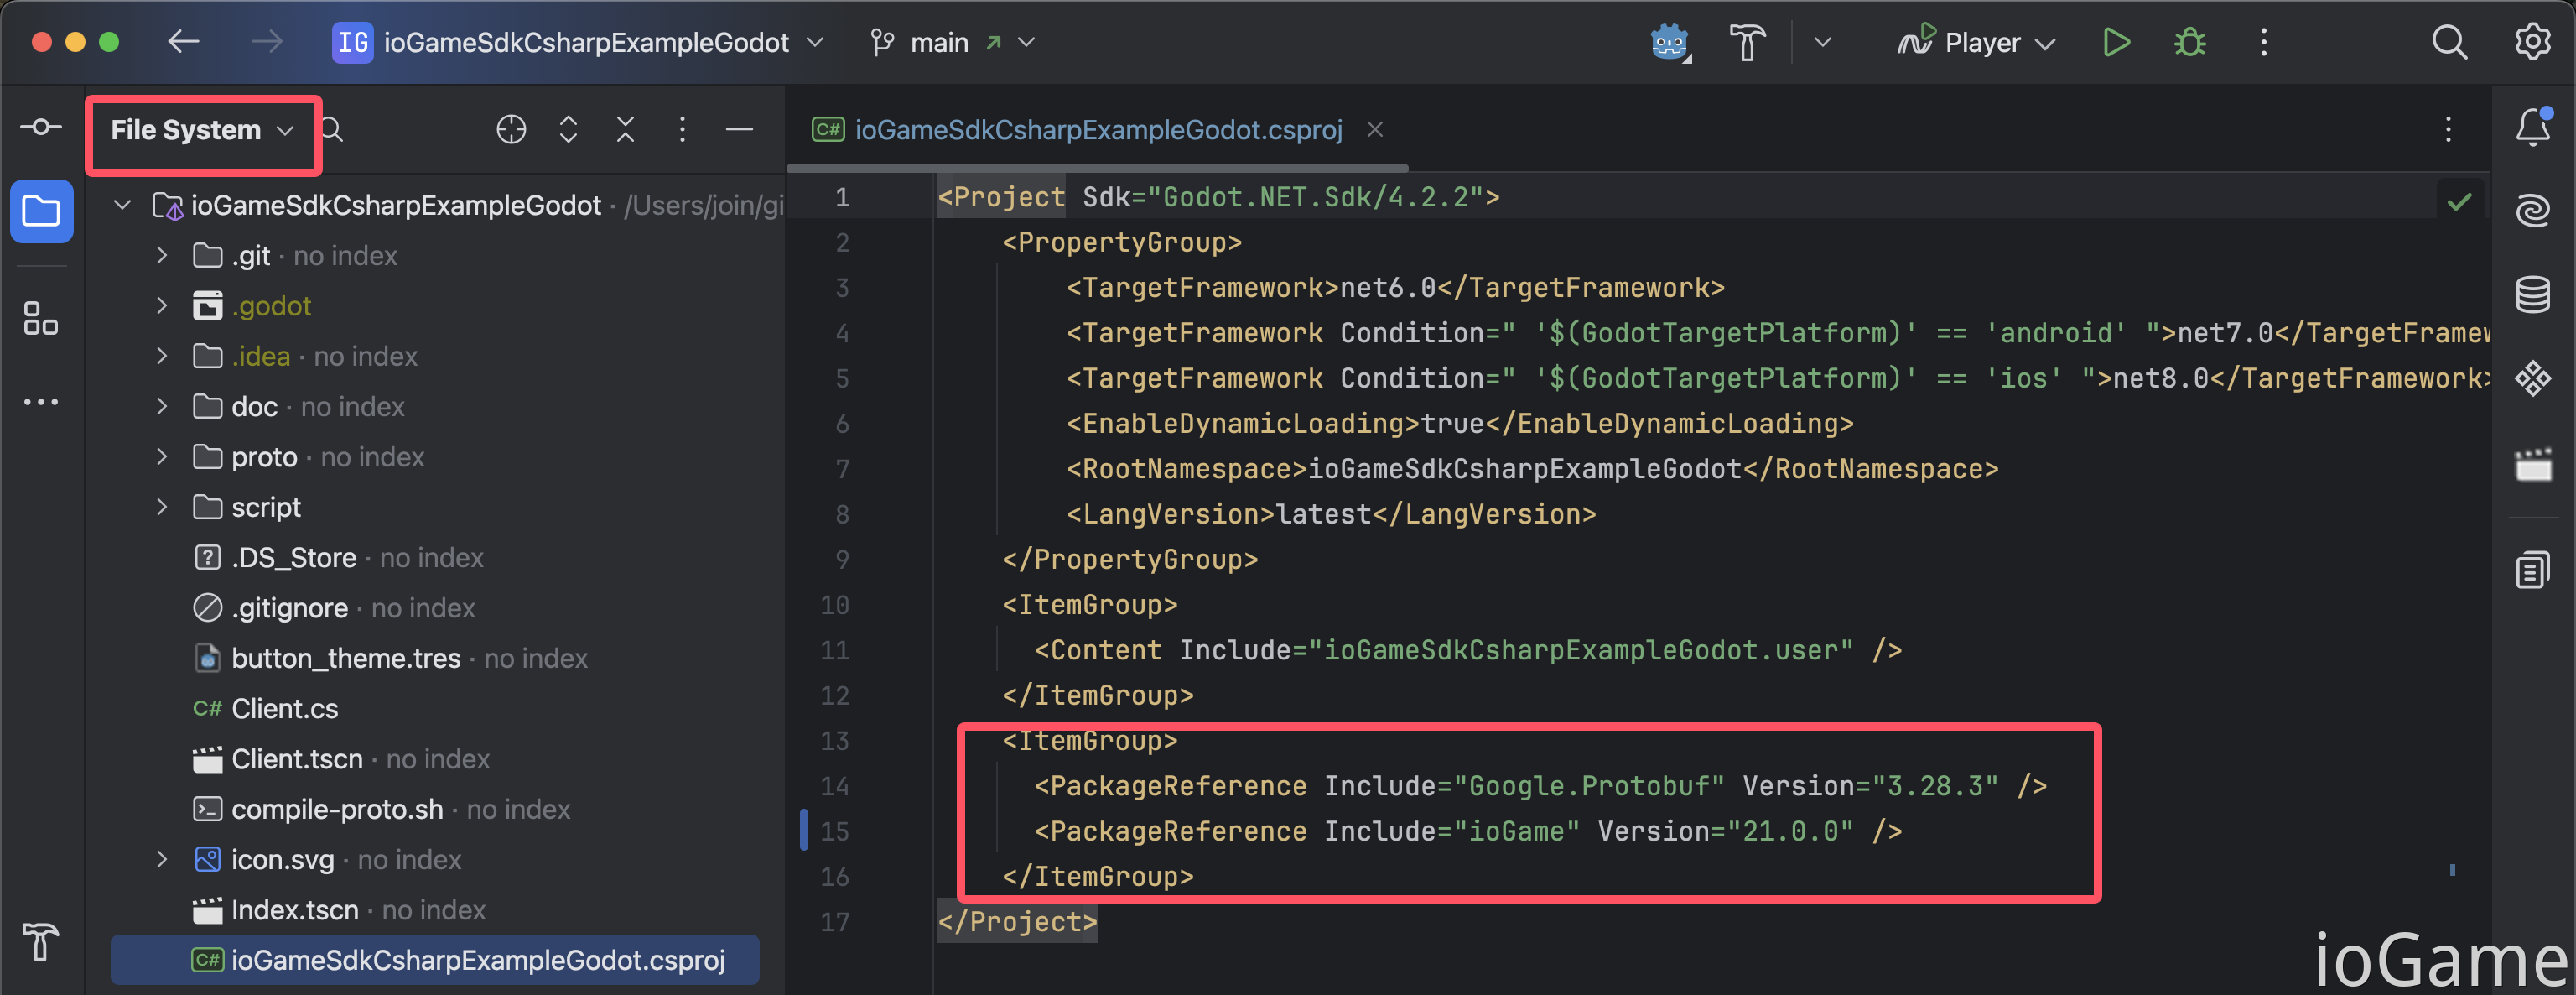Expand the script folder
The width and height of the screenshot is (2576, 995).
[162, 507]
